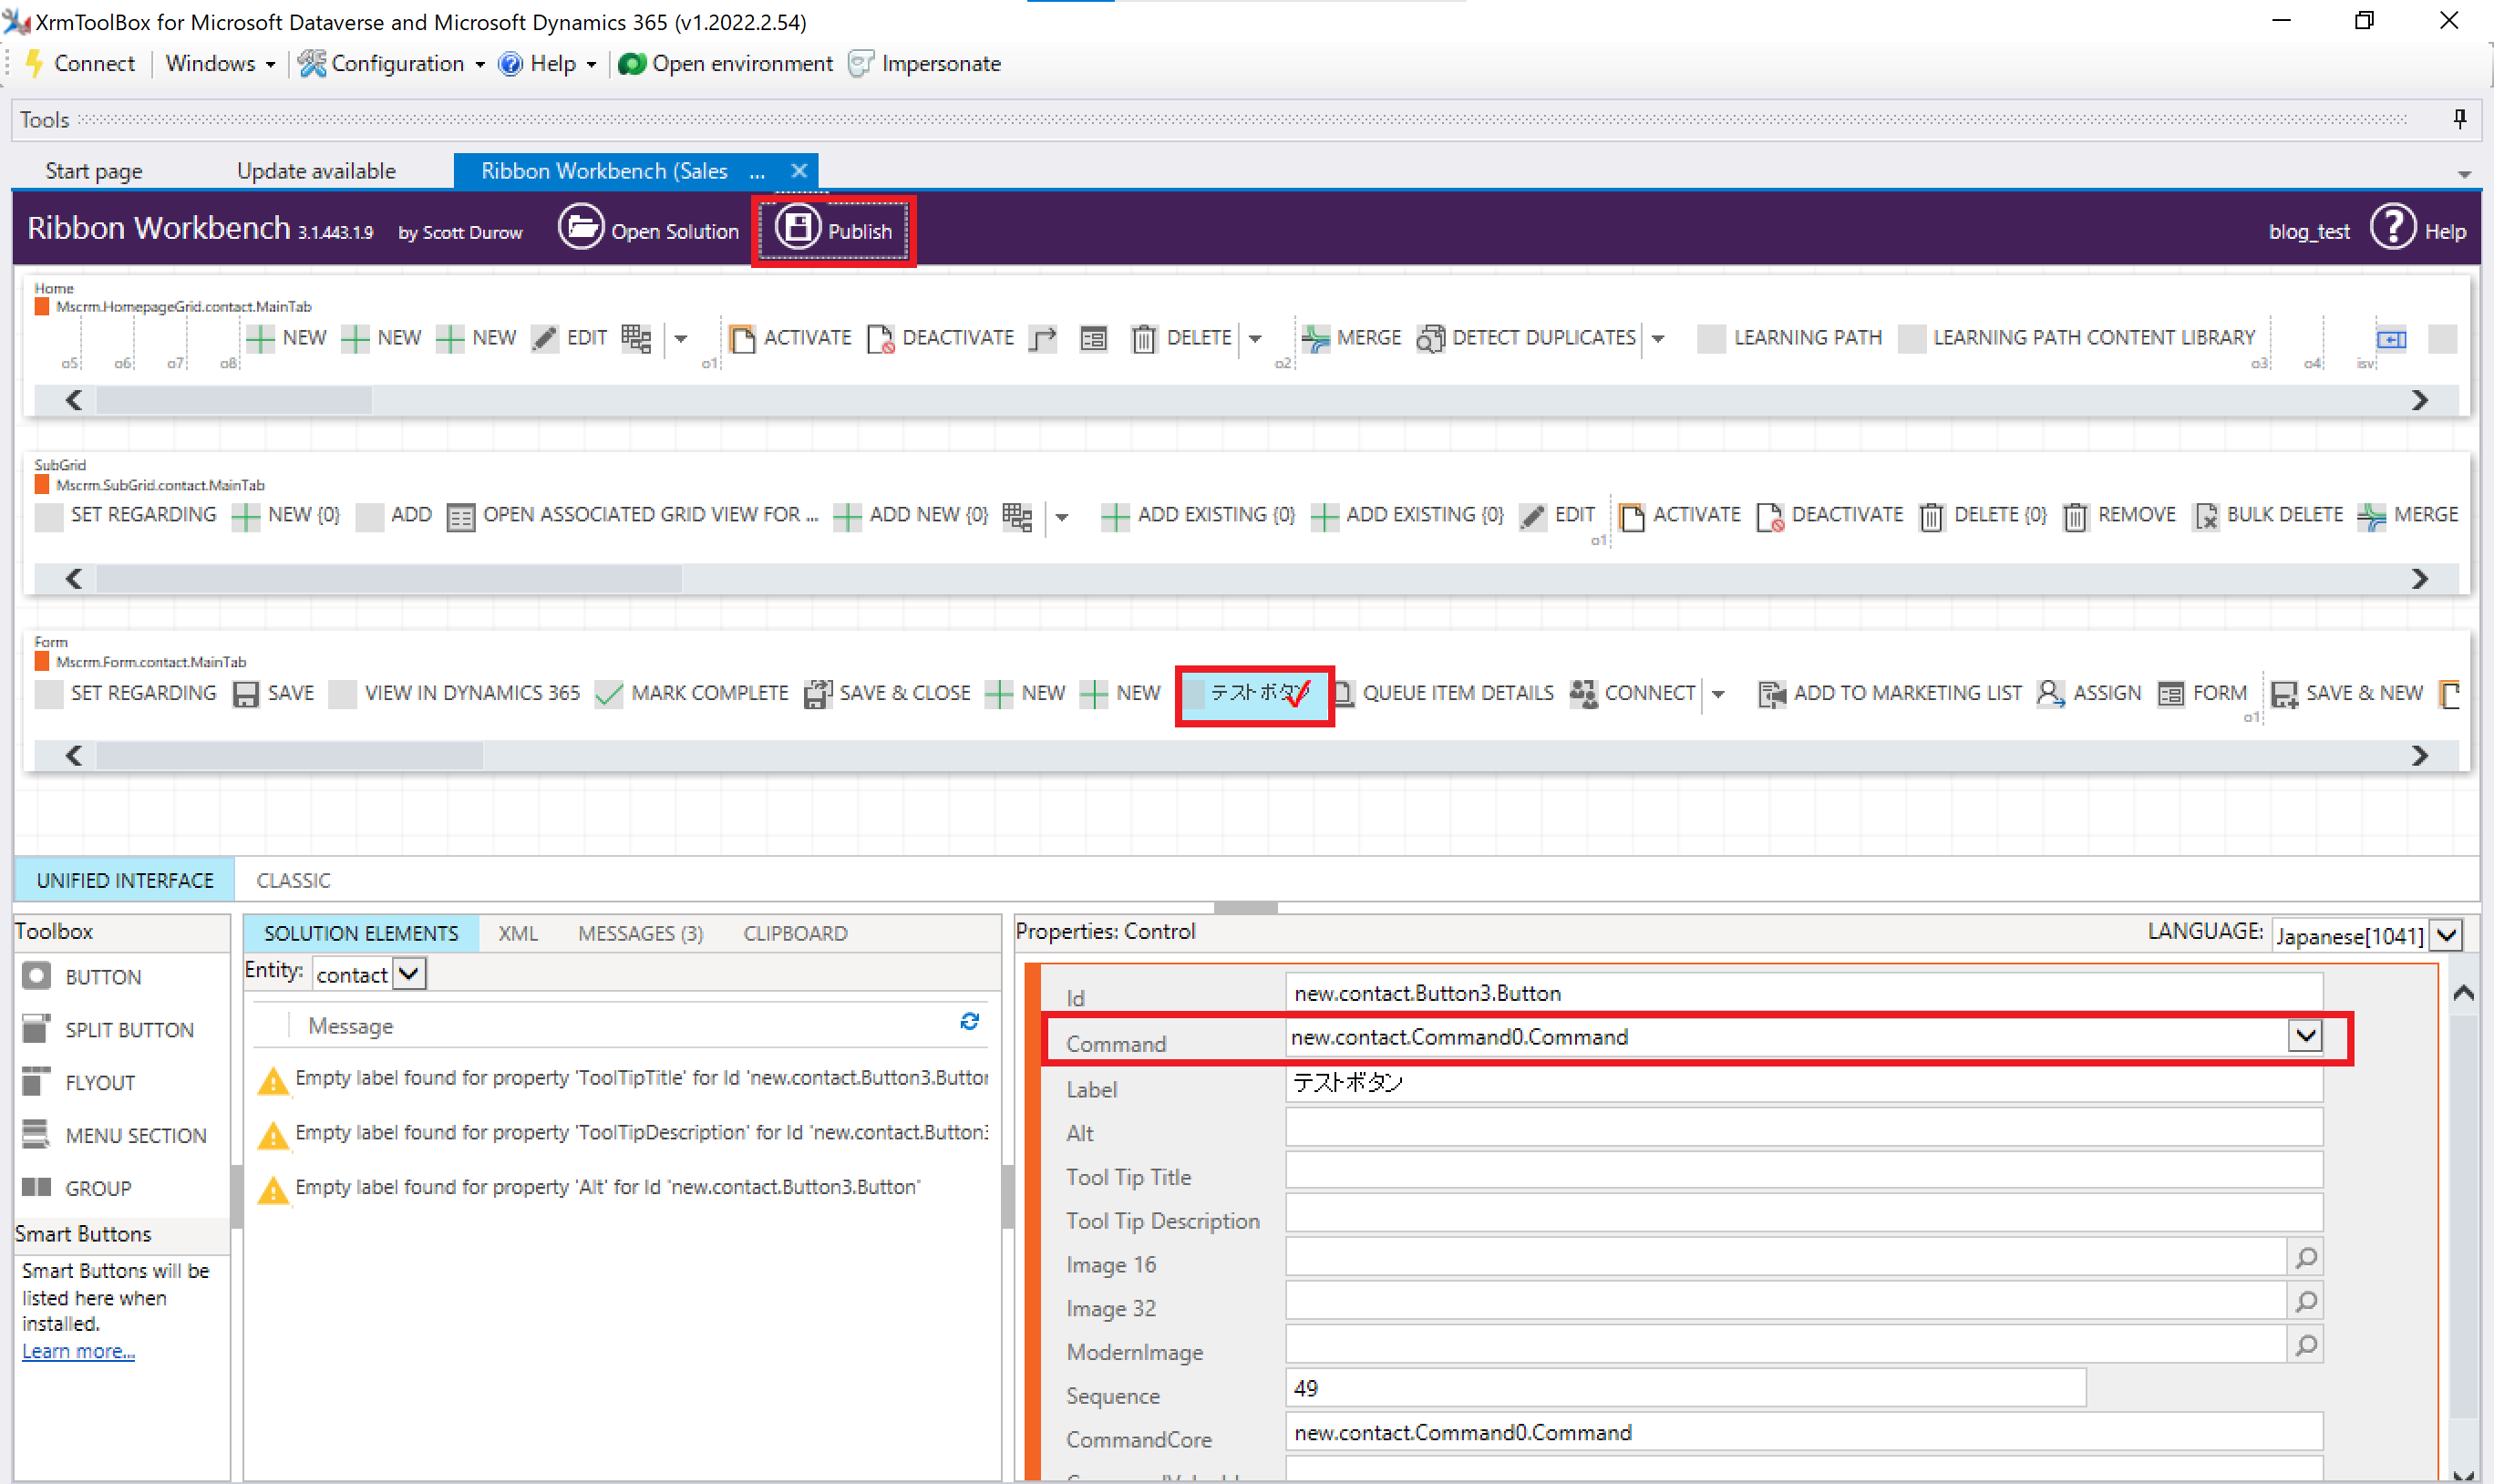Select QUEUE ITEM DETAILS in Form ribbon
The image size is (2494, 1484).
pyautogui.click(x=1443, y=694)
